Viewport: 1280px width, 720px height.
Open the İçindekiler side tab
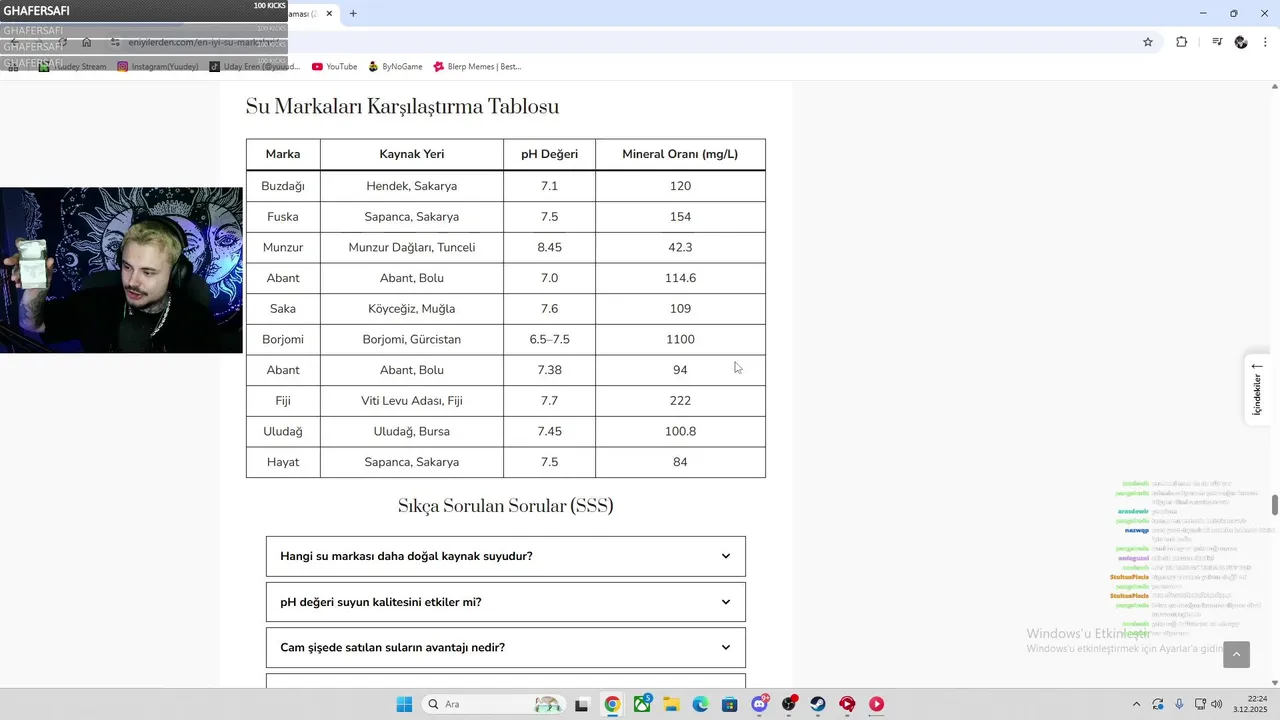pos(1257,390)
